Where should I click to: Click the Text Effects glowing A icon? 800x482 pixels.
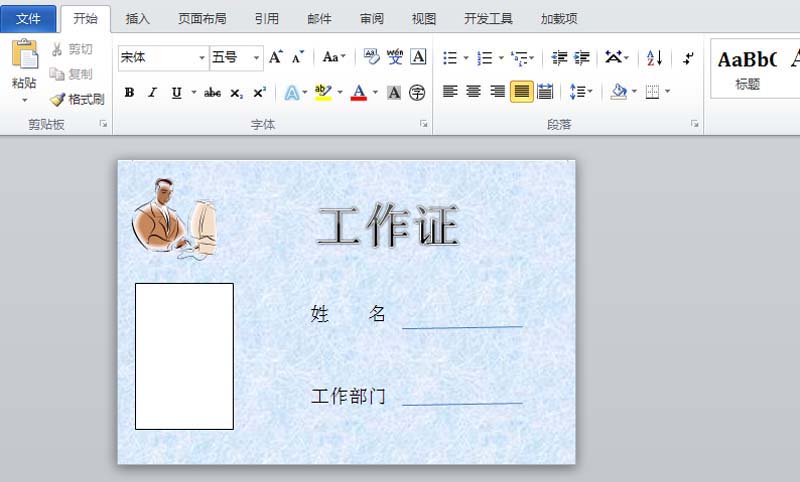(x=292, y=93)
